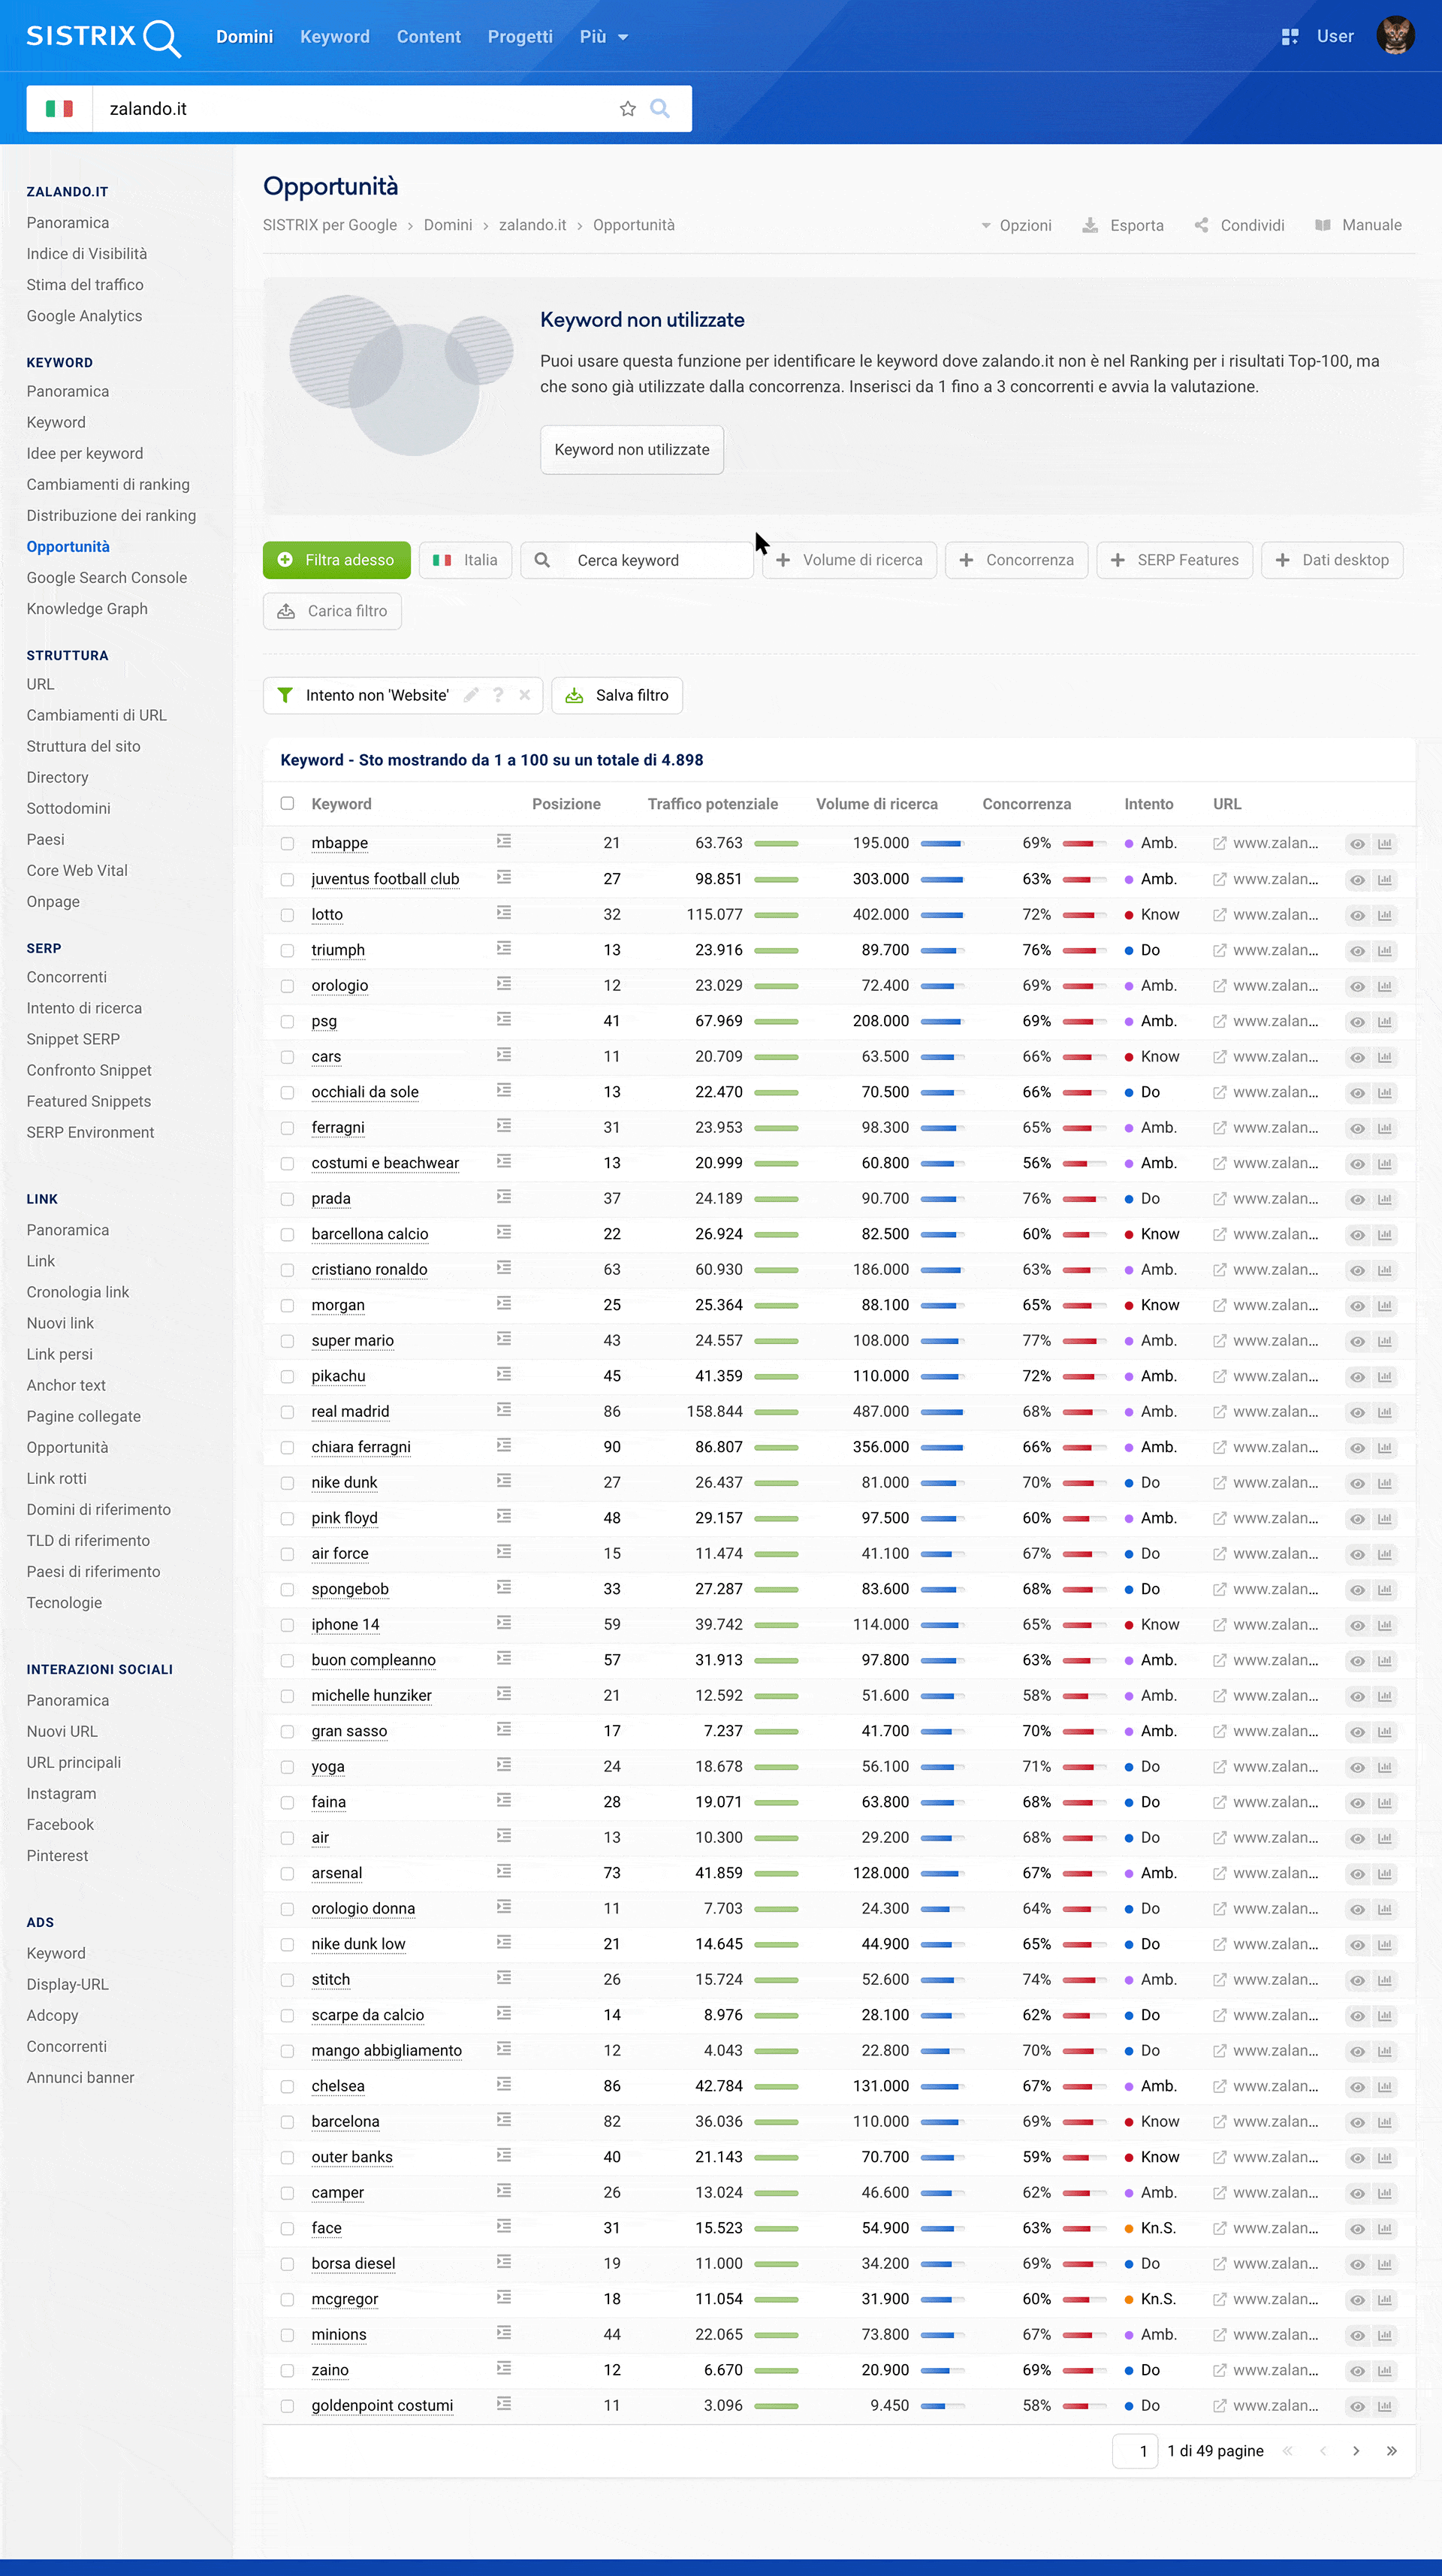Viewport: 1442px width, 2576px height.
Task: Click external link icon in yoga row
Action: click(1219, 1767)
